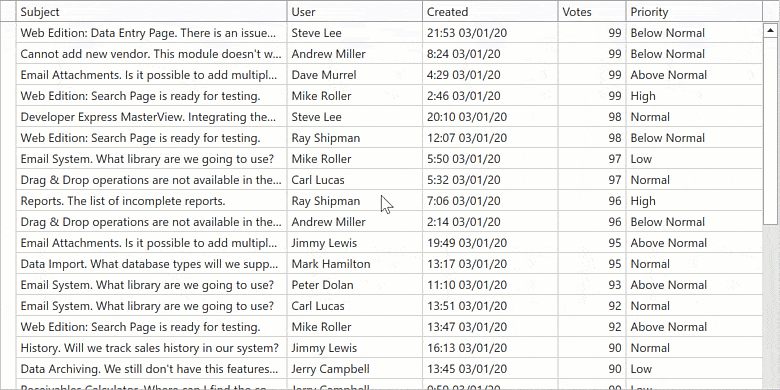Click created cell '5:32 03/01/20'

pyautogui.click(x=490, y=180)
